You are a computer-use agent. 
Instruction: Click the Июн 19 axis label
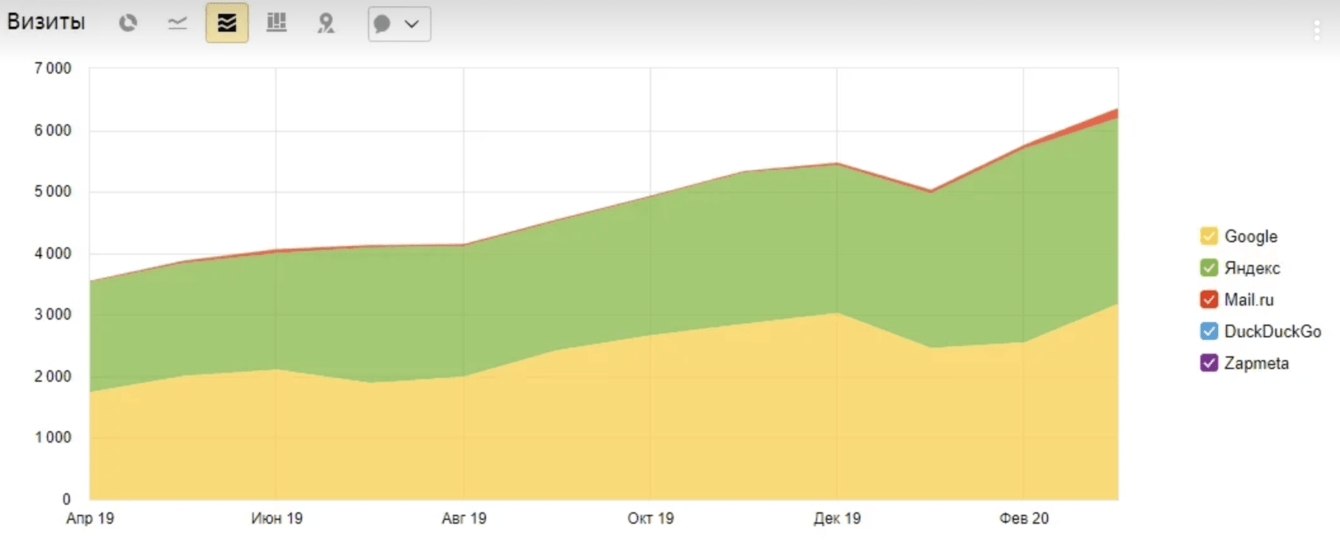(x=277, y=519)
